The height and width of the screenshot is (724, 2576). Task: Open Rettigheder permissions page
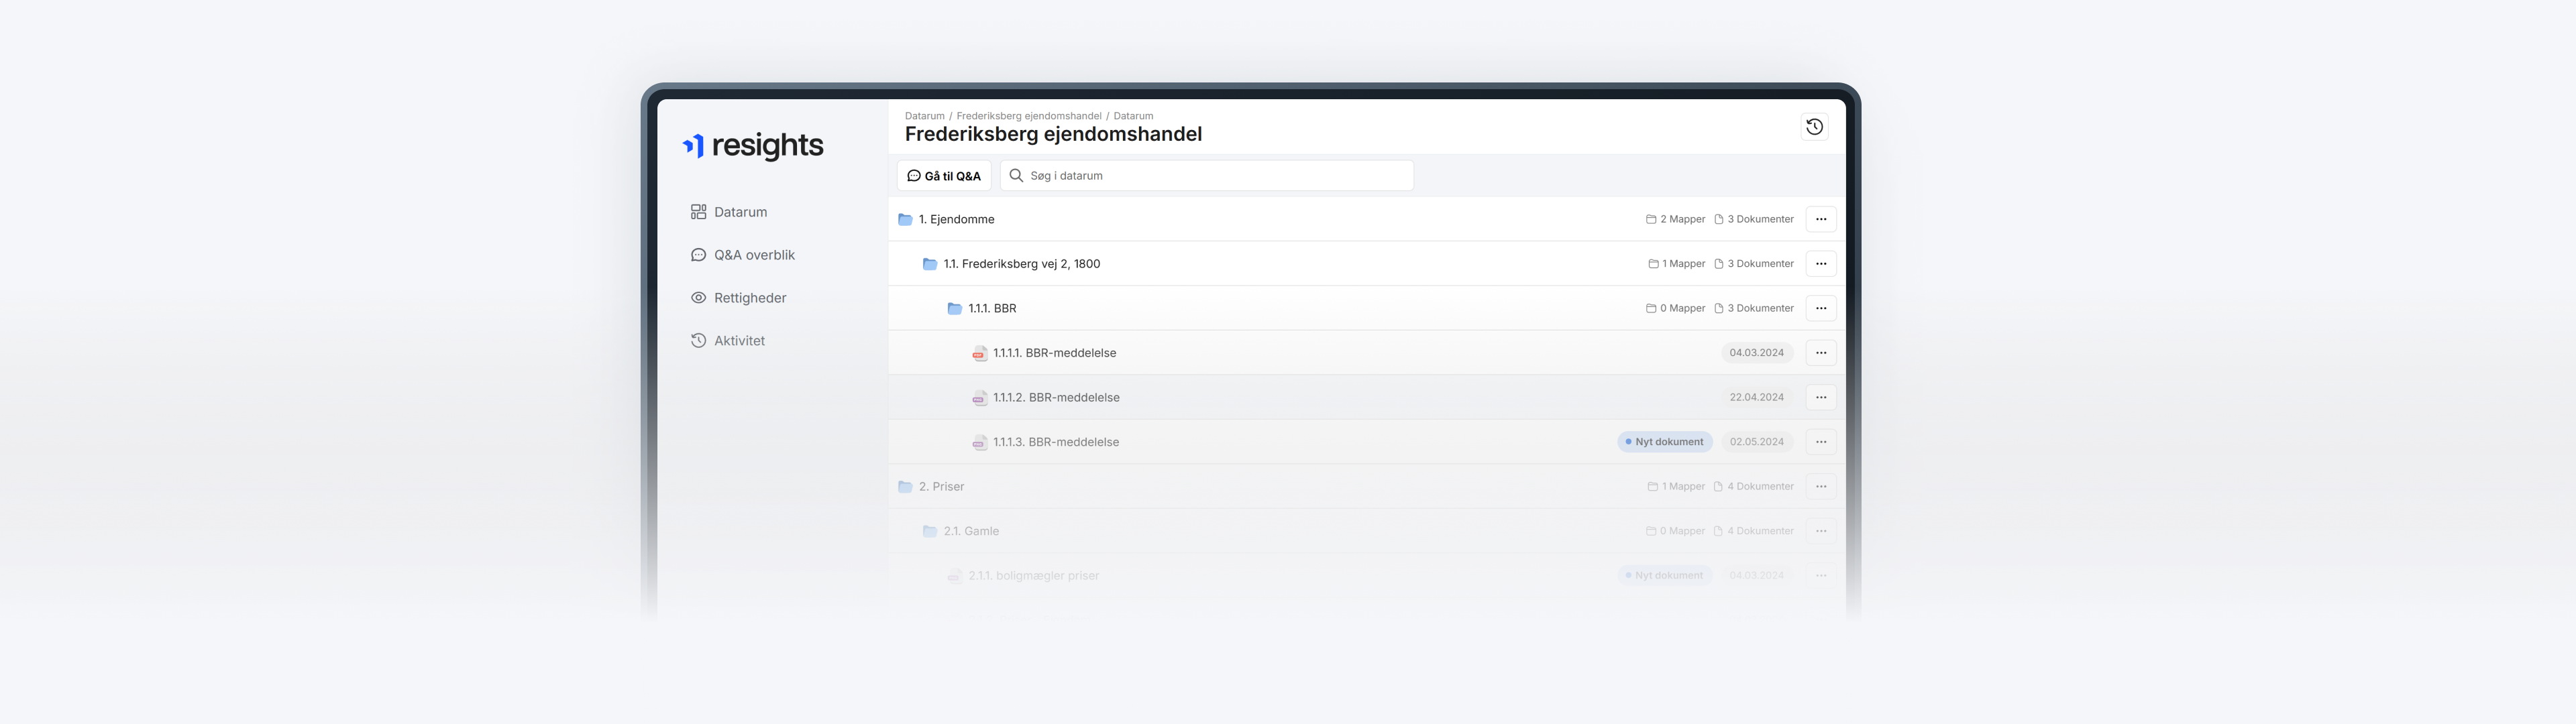coord(749,298)
